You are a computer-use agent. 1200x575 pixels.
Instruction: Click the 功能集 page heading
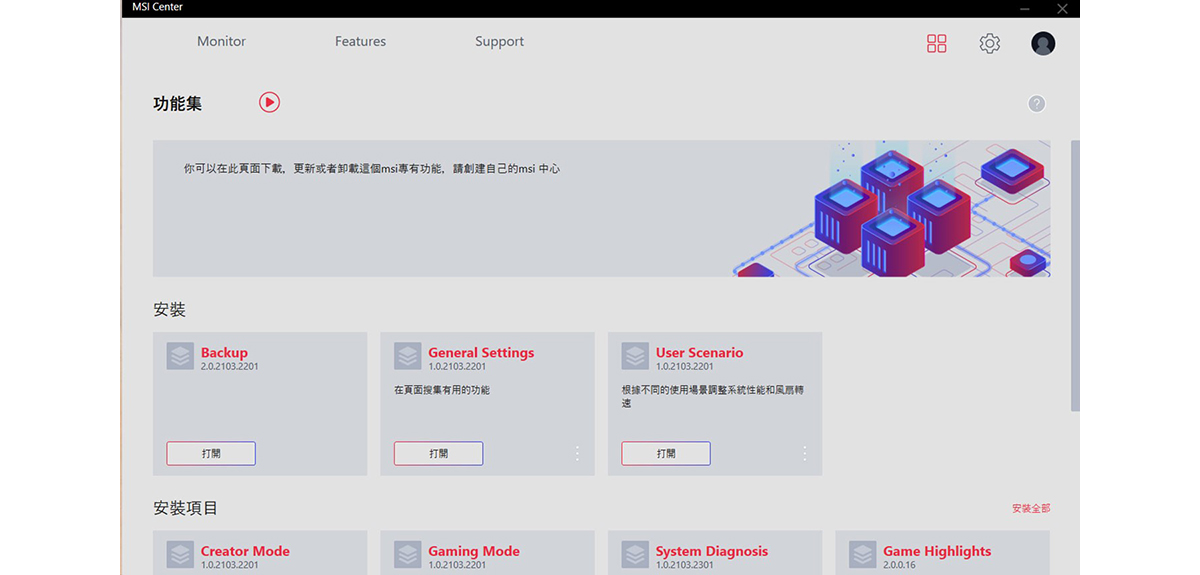point(178,103)
